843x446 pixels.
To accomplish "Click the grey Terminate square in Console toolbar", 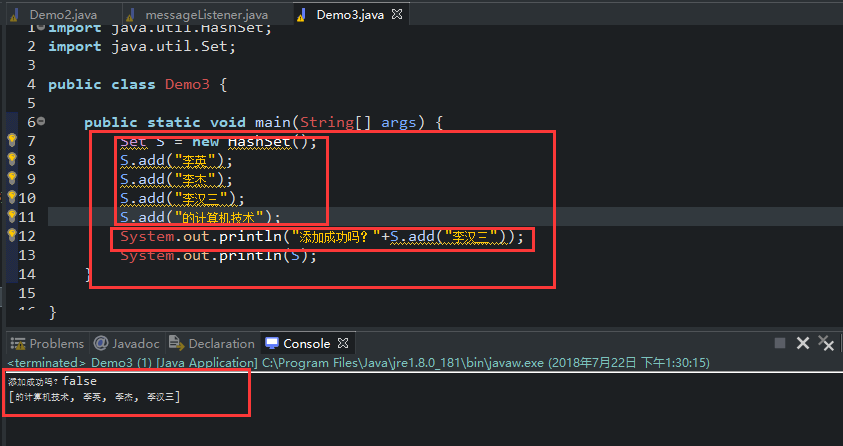I will pos(780,343).
